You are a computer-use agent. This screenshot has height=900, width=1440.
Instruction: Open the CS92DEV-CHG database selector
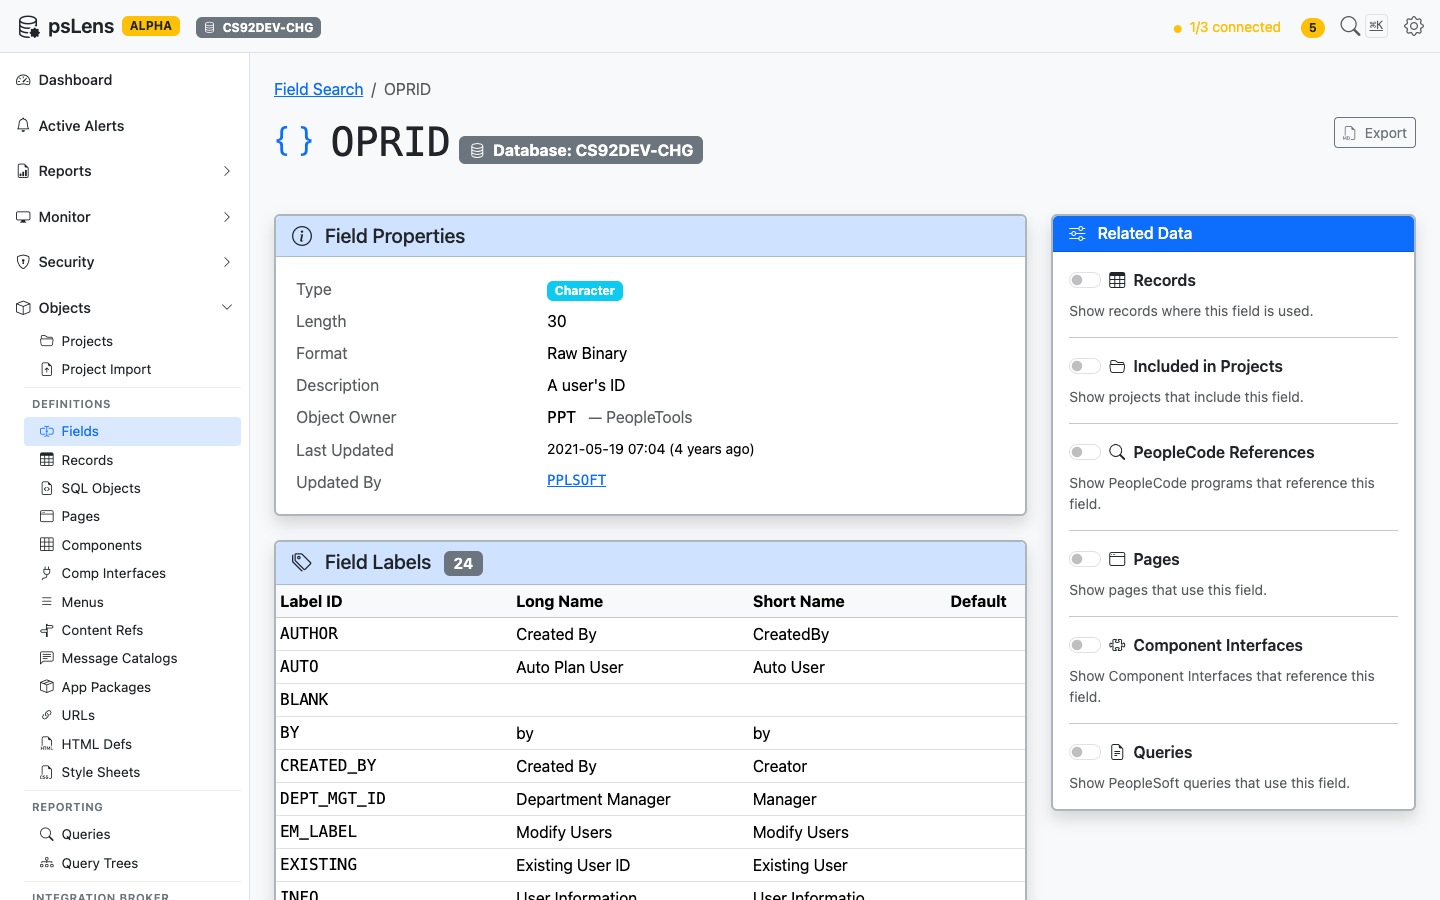tap(258, 28)
